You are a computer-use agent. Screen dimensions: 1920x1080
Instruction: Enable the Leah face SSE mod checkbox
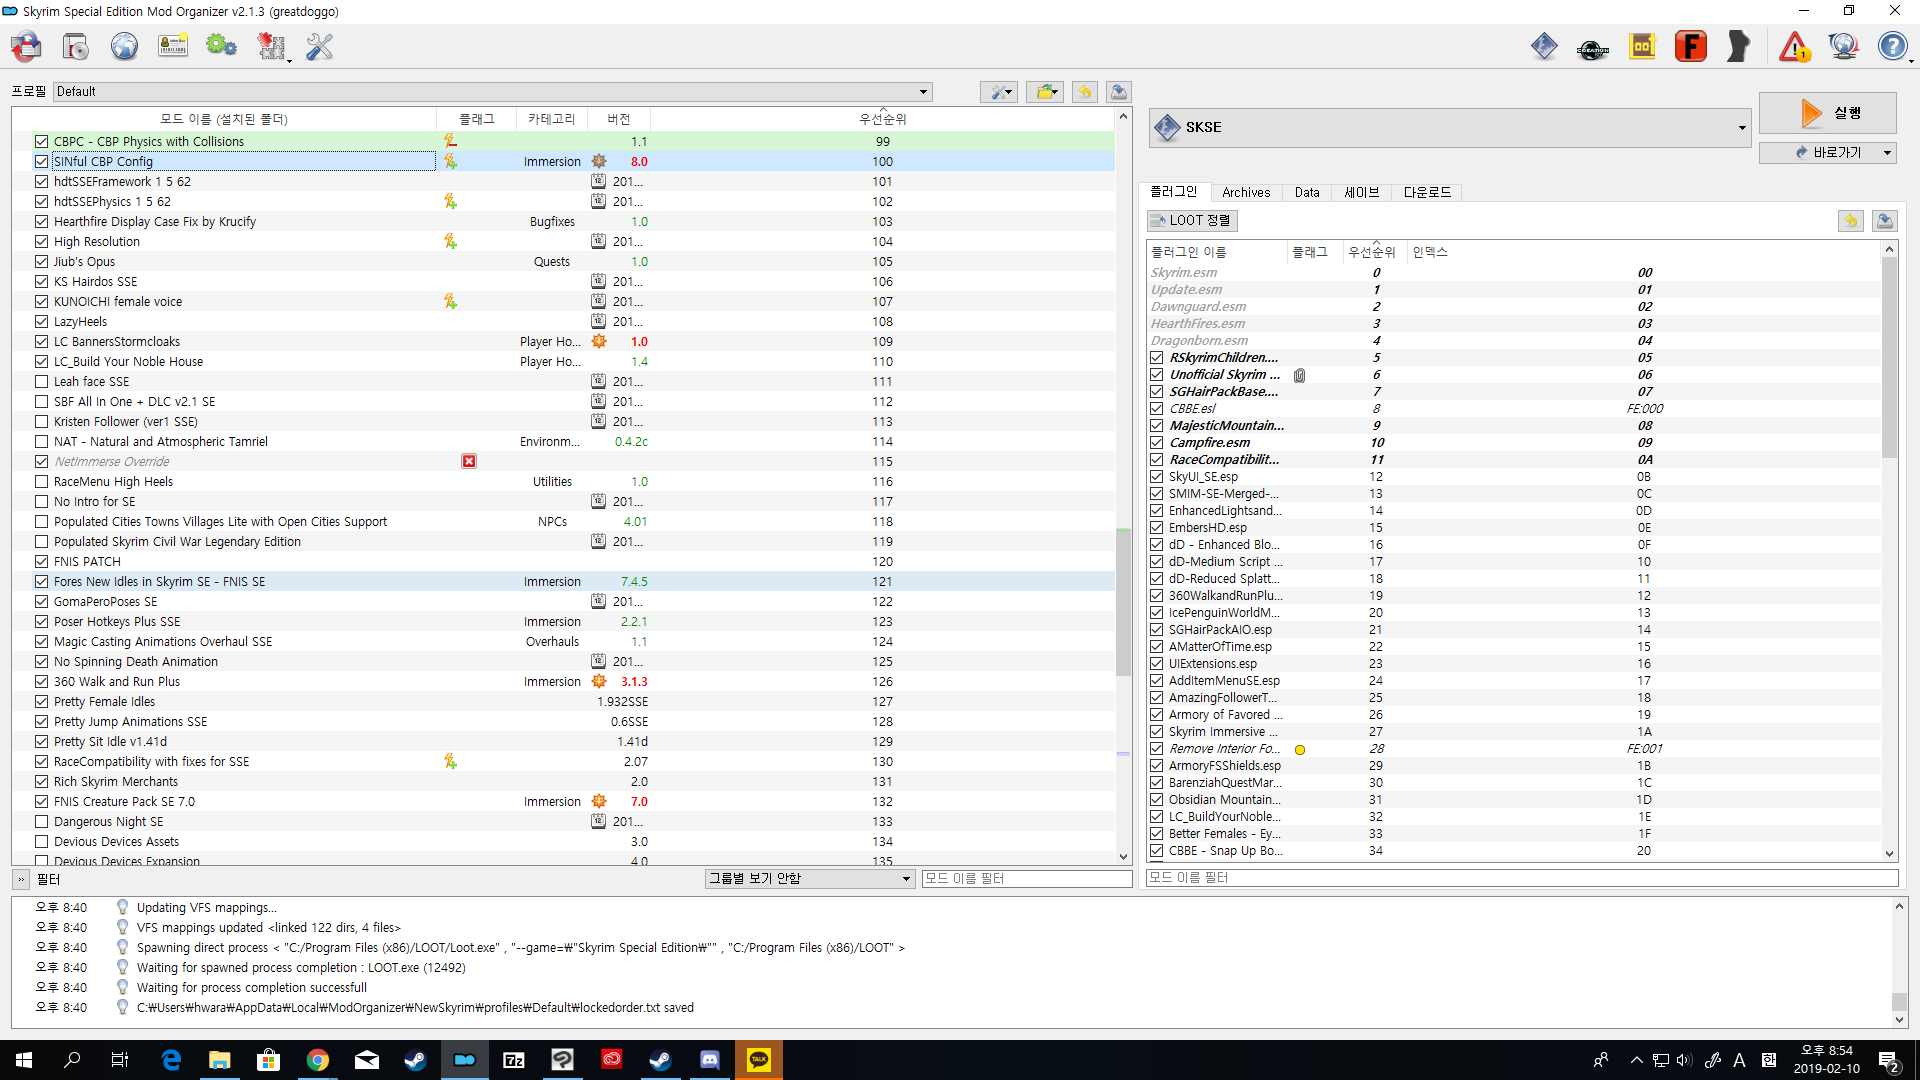tap(41, 381)
